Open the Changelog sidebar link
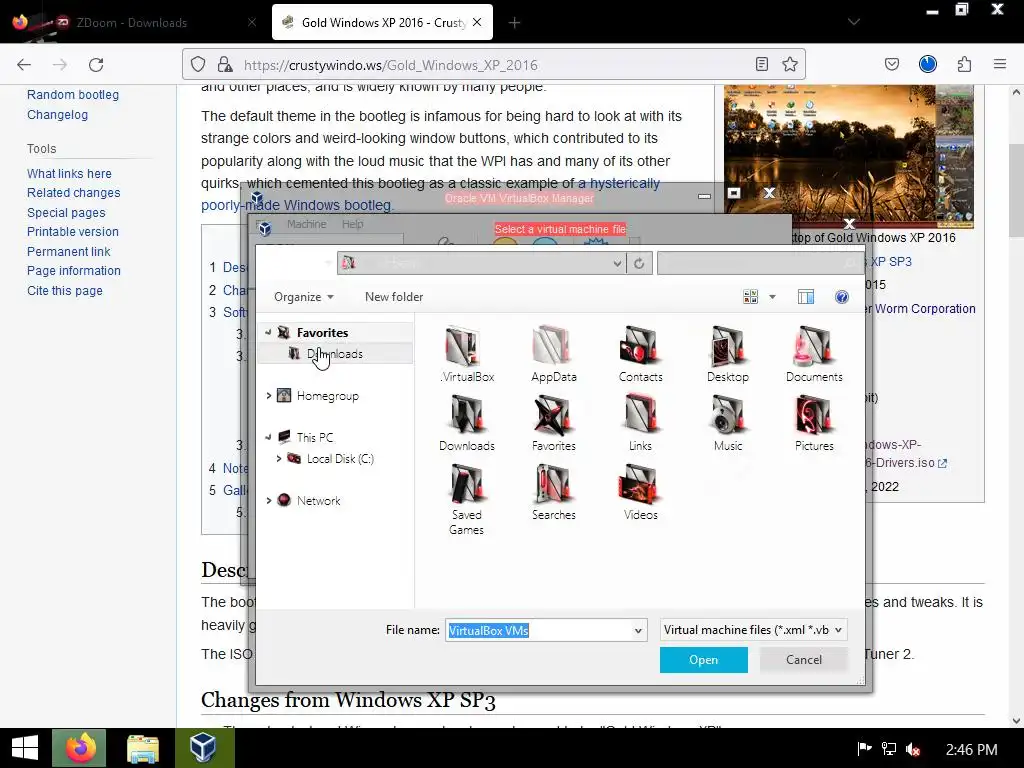 [57, 115]
